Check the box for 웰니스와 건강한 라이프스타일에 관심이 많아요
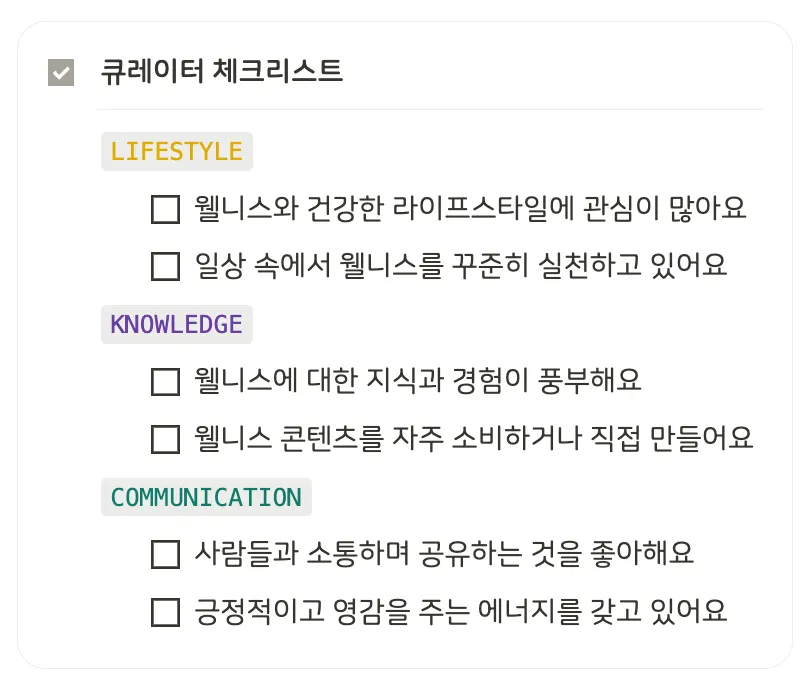The height and width of the screenshot is (688, 812). (166, 209)
